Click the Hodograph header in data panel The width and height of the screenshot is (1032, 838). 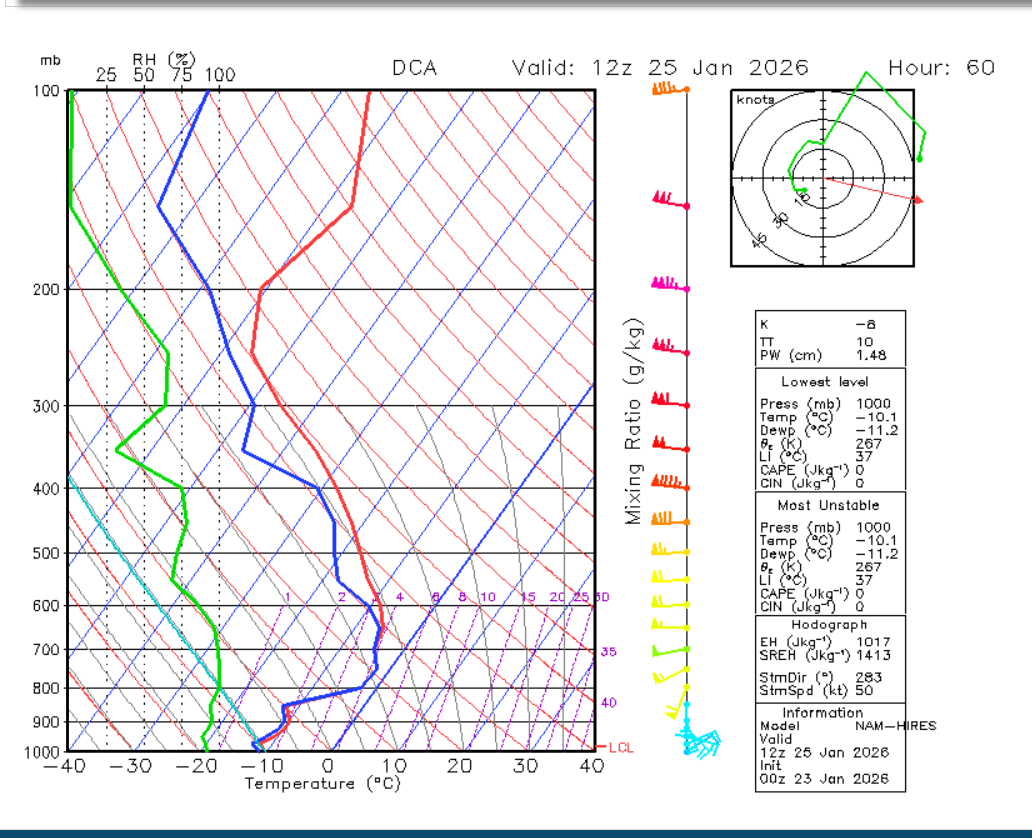[828, 624]
